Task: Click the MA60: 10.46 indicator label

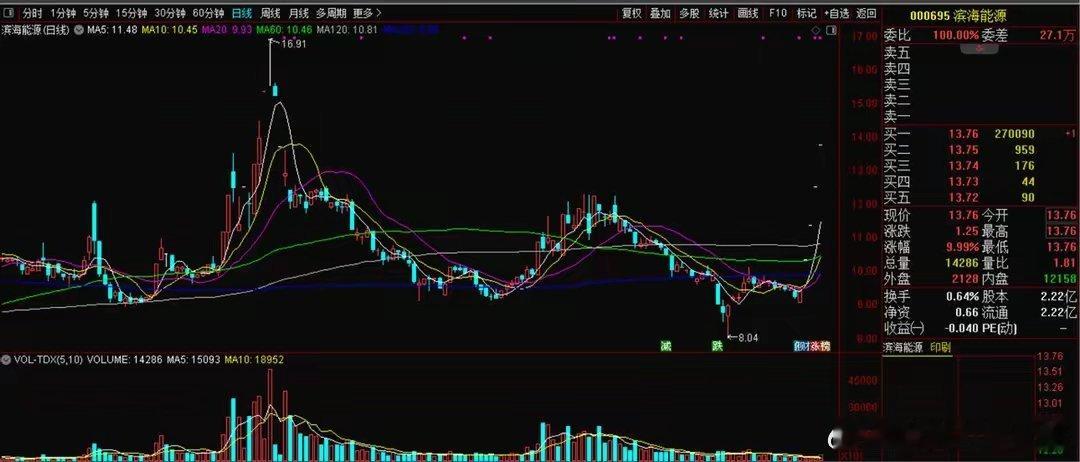Action: (284, 30)
